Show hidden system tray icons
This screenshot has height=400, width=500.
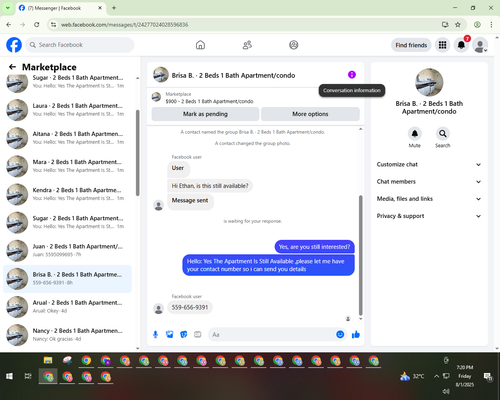pyautogui.click(x=436, y=376)
